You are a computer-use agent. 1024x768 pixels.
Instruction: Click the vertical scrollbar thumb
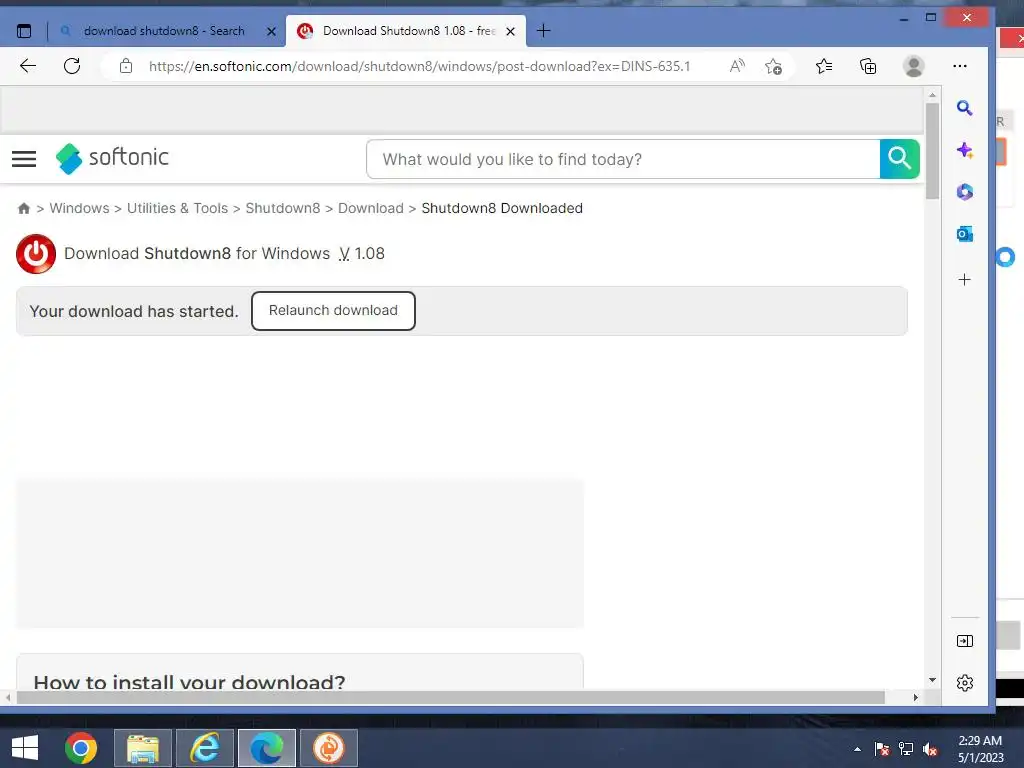point(933,150)
